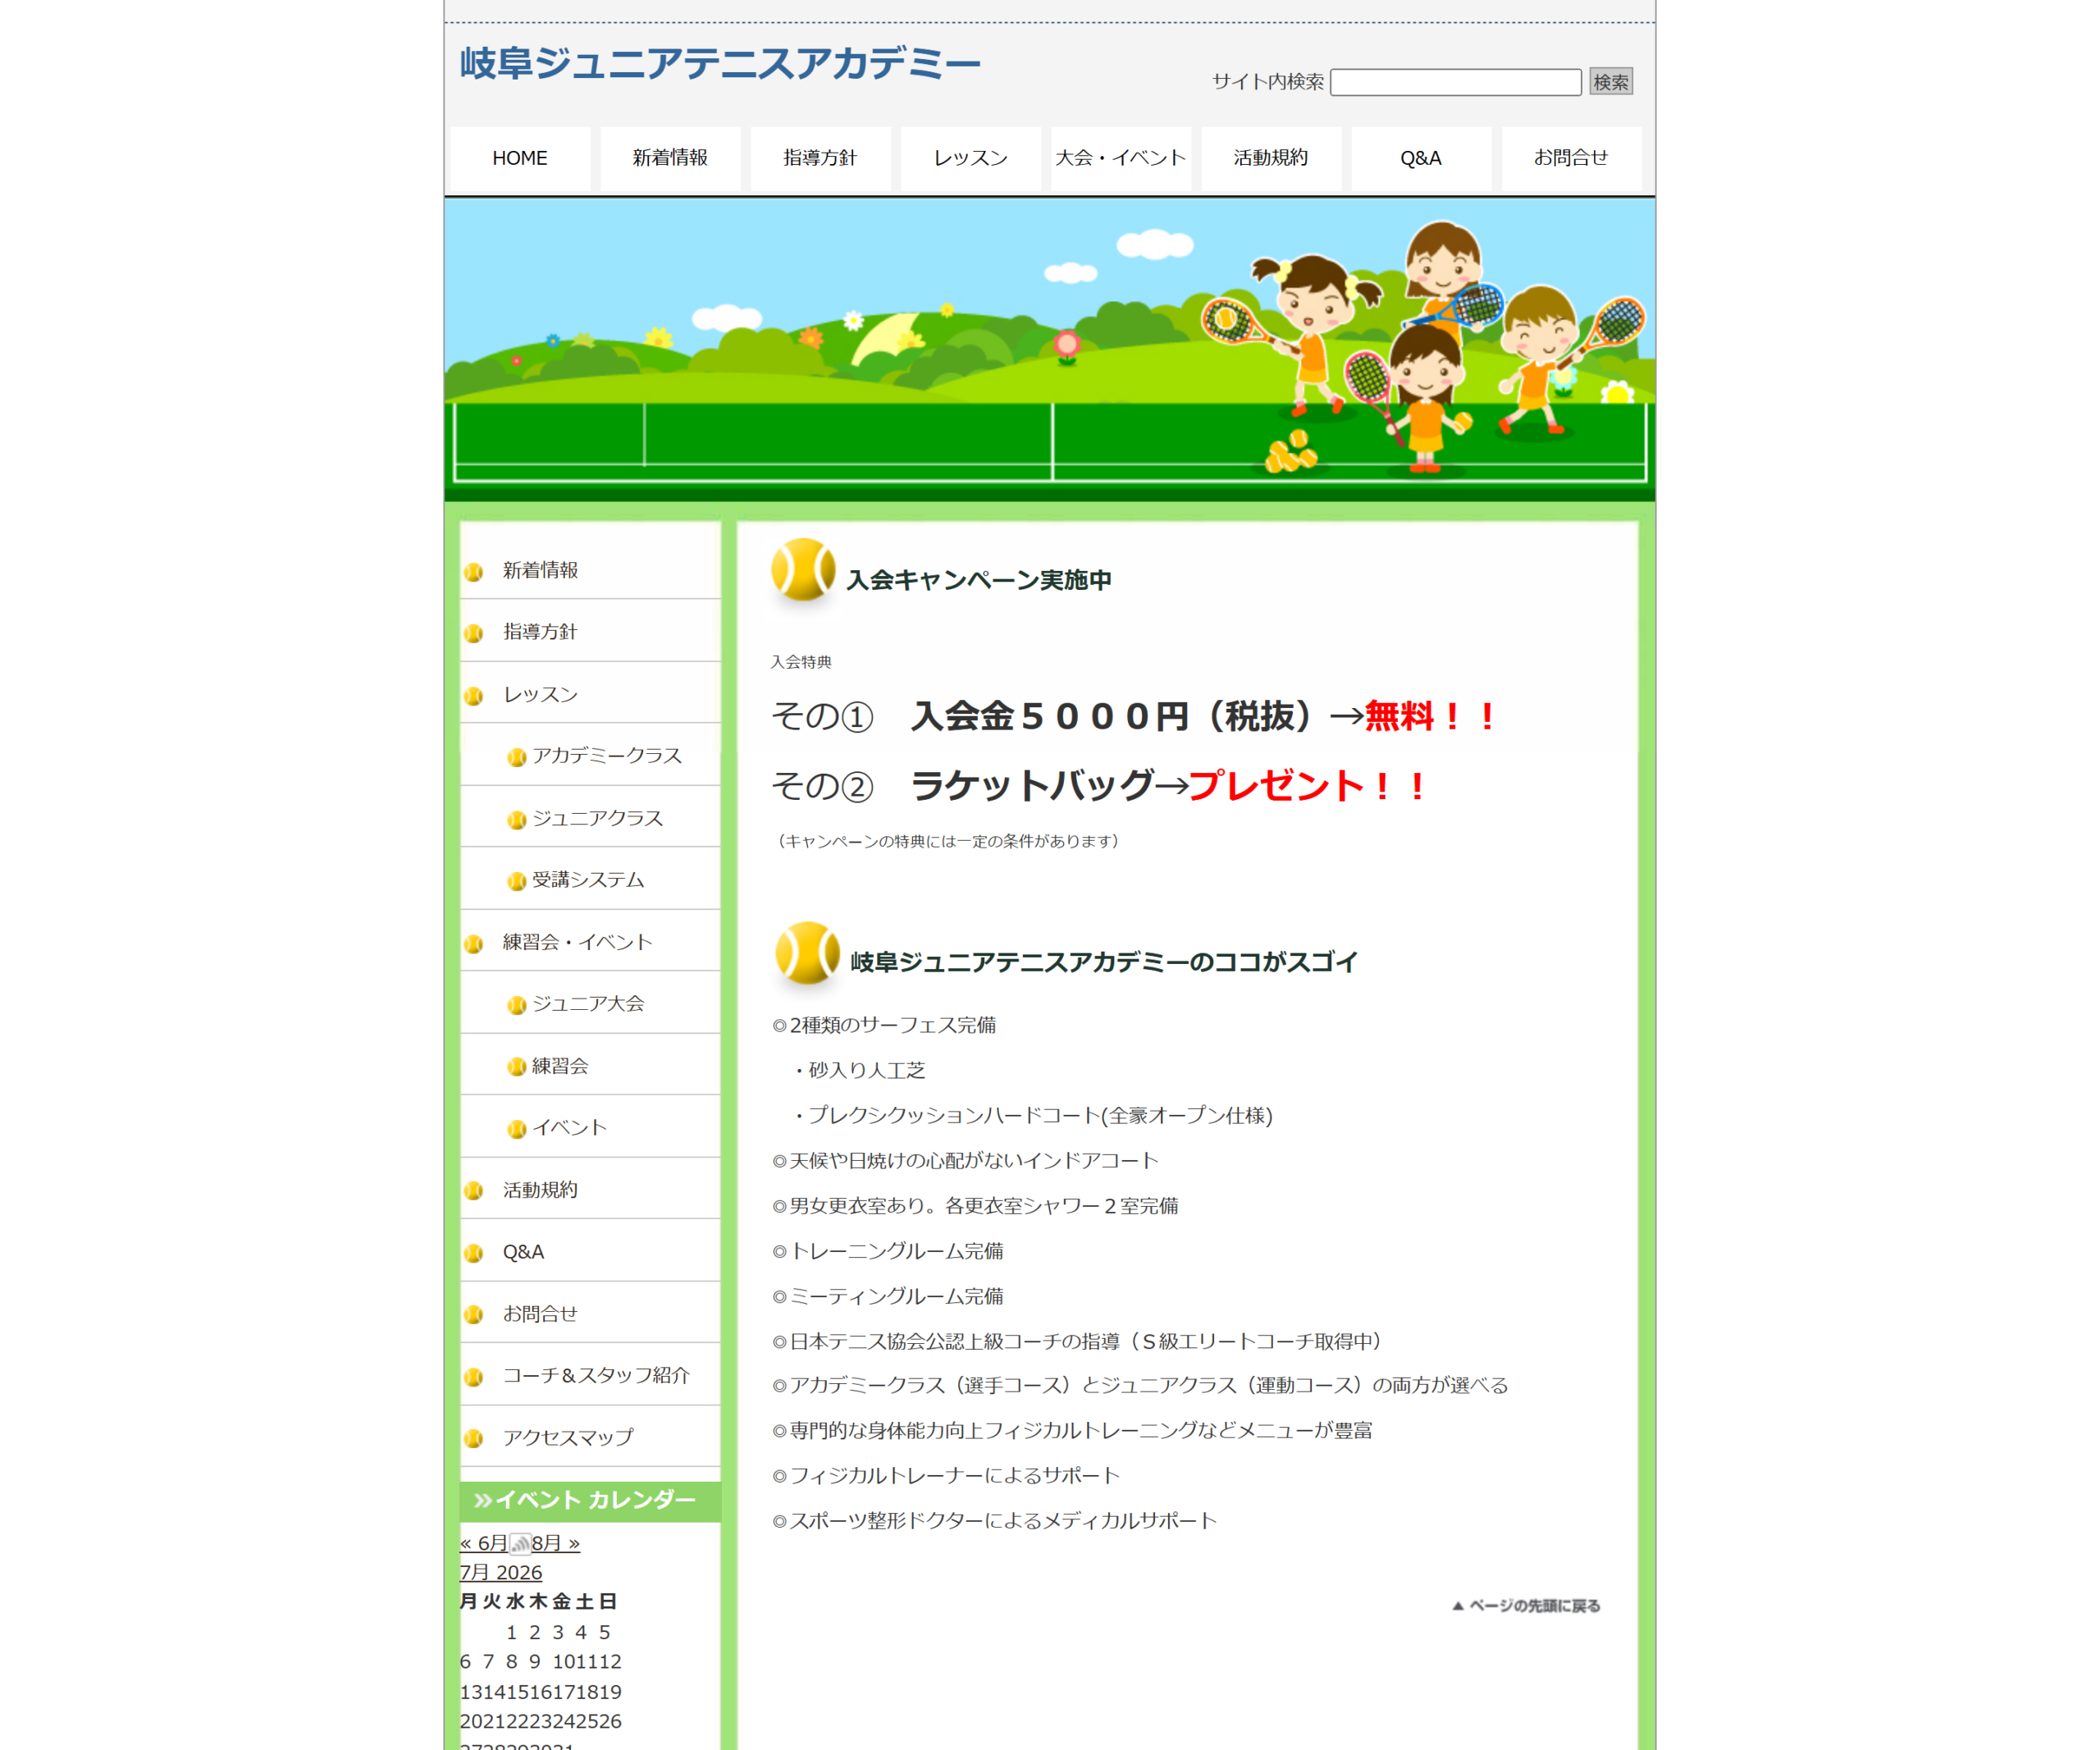Click large tennis ball icon beside 入会キャンペーン実施中
Image resolution: width=2100 pixels, height=1750 pixels.
pos(803,570)
